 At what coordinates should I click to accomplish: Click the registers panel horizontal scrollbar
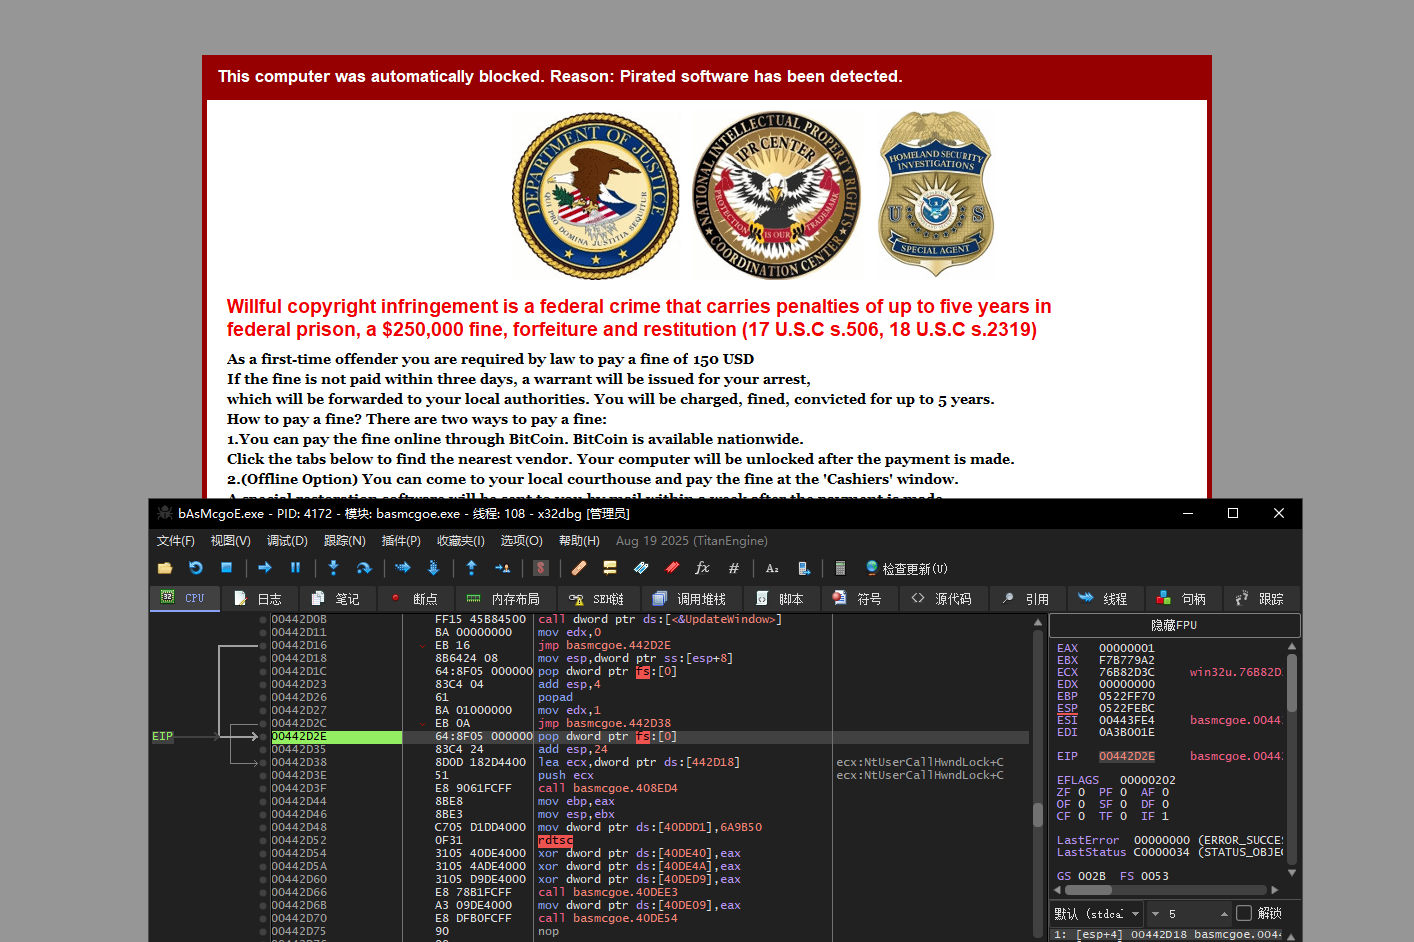[1167, 889]
